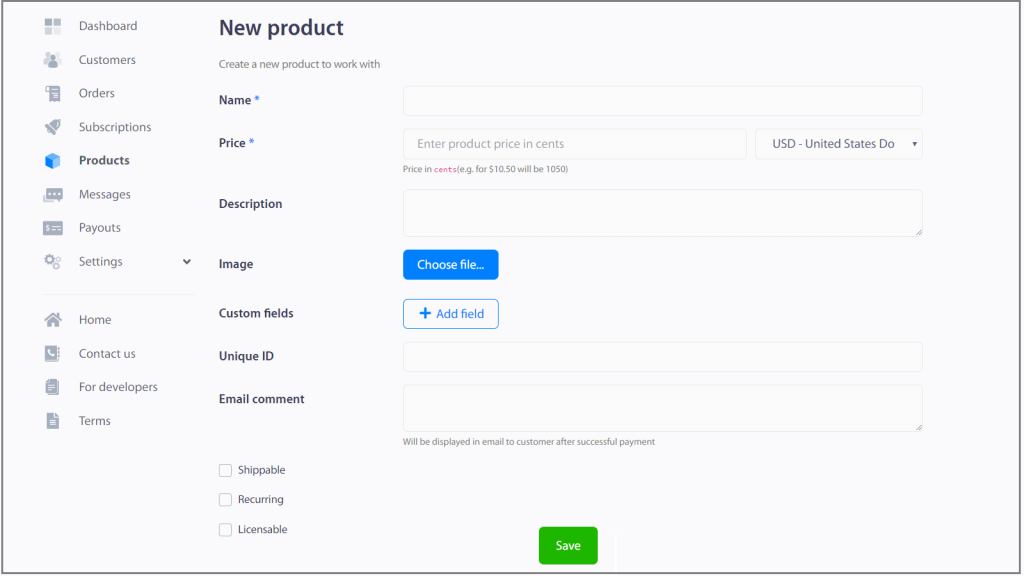Click the Description field label

pos(251,204)
